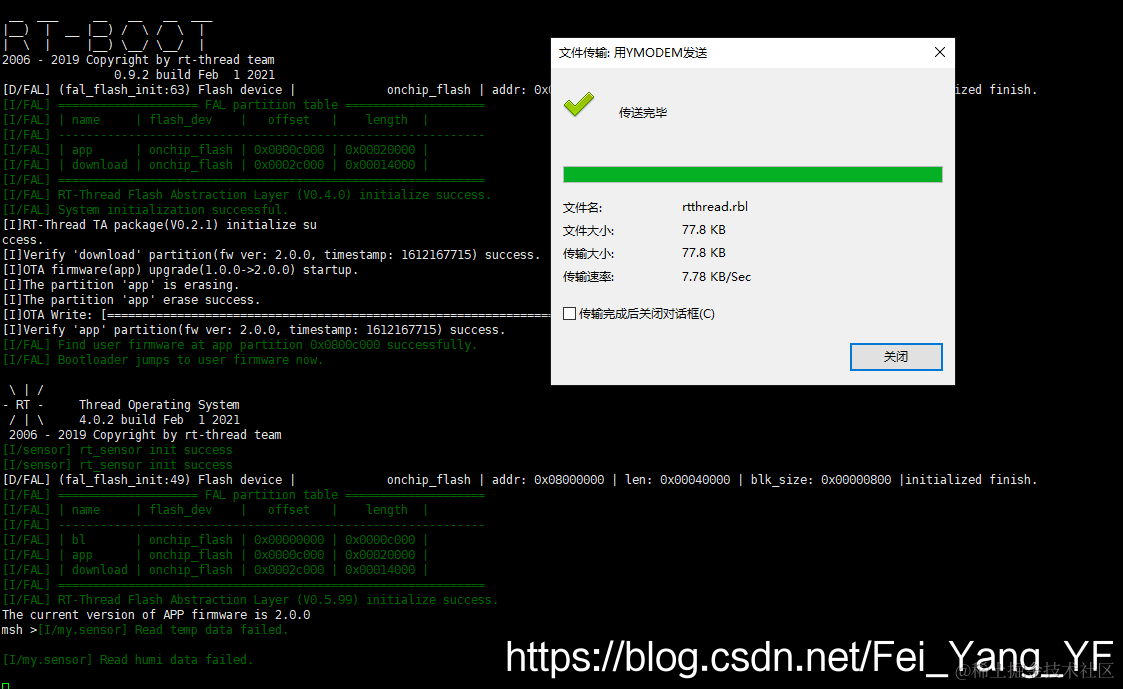Click 'System initialization successful' line
Screen dimensions: 1123x689
[145, 210]
